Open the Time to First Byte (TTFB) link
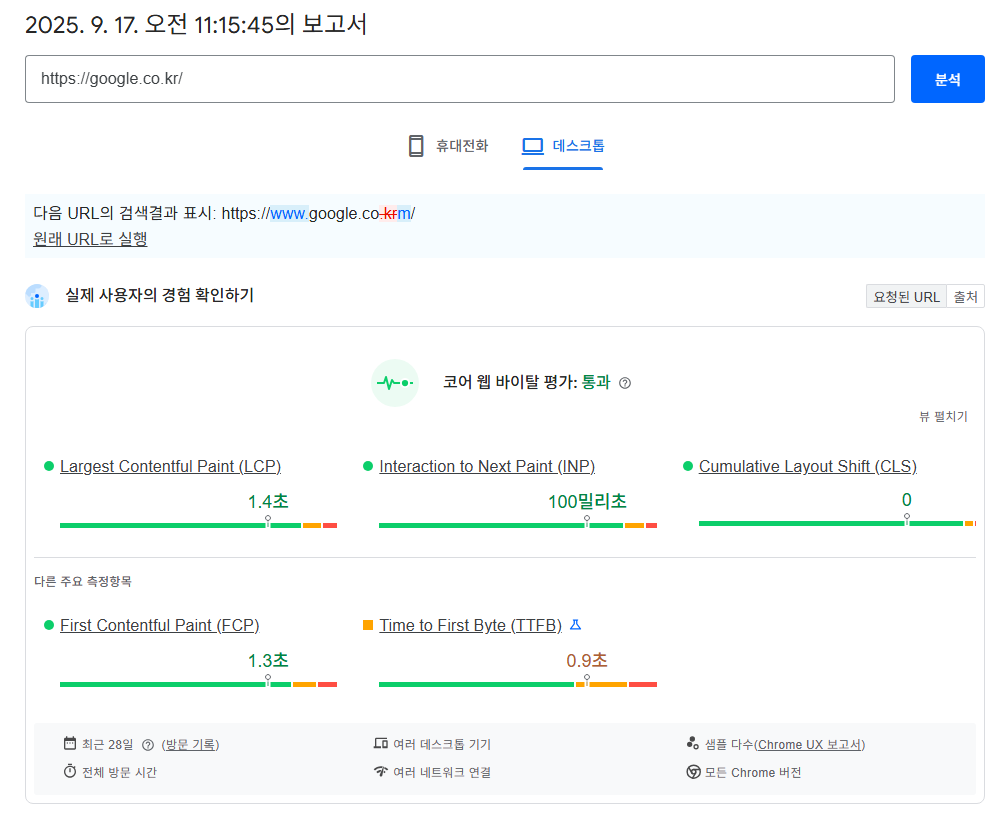Viewport: 1008px width, 821px height. click(x=471, y=625)
